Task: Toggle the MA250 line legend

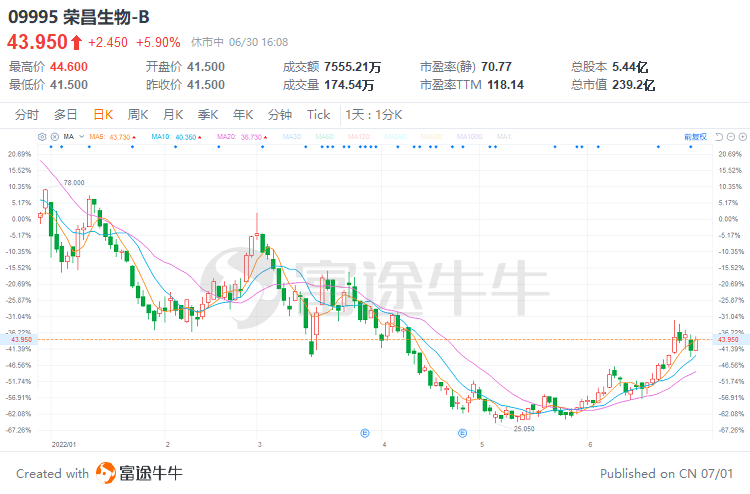Action: point(396,137)
